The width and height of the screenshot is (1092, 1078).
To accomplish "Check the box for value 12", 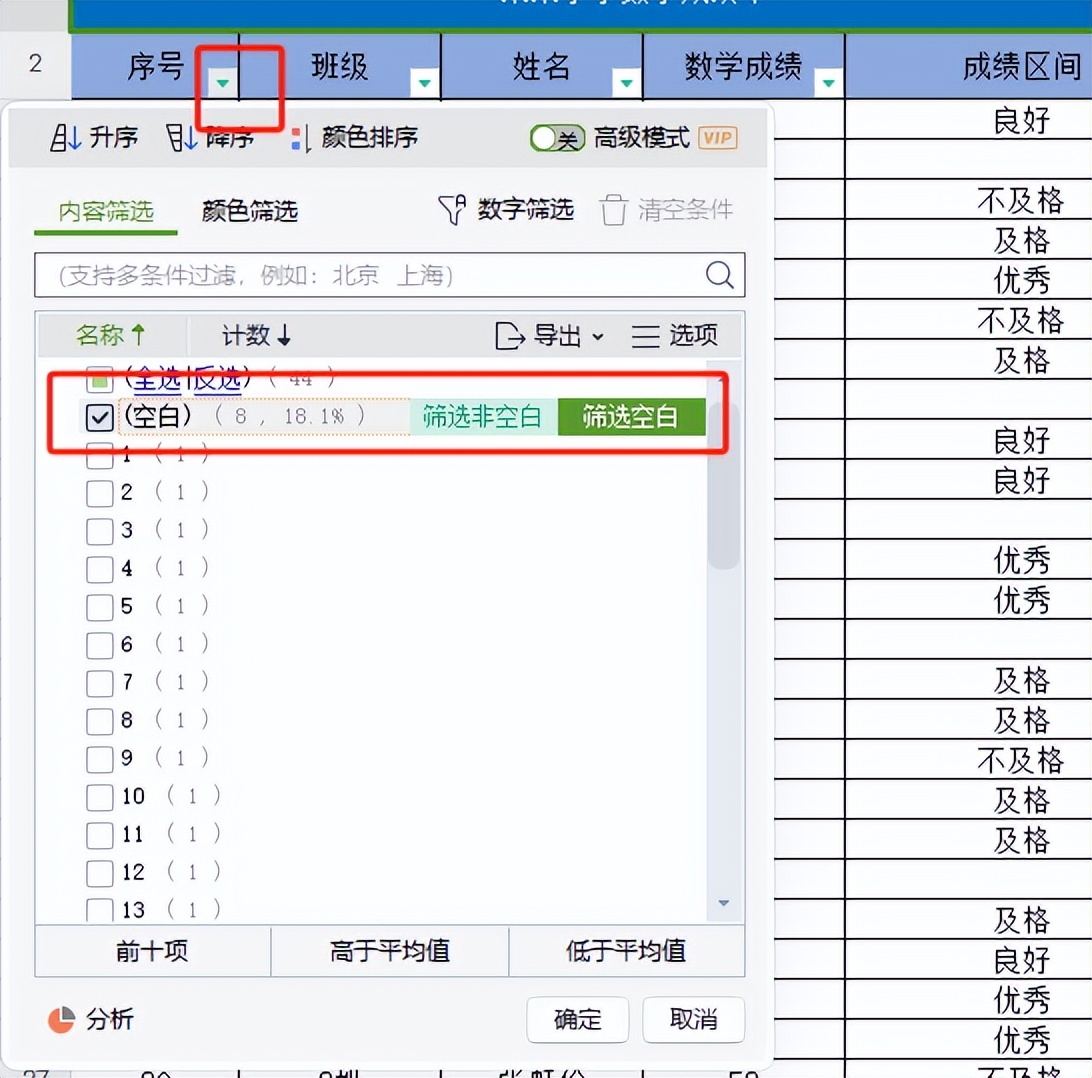I will click(x=100, y=873).
